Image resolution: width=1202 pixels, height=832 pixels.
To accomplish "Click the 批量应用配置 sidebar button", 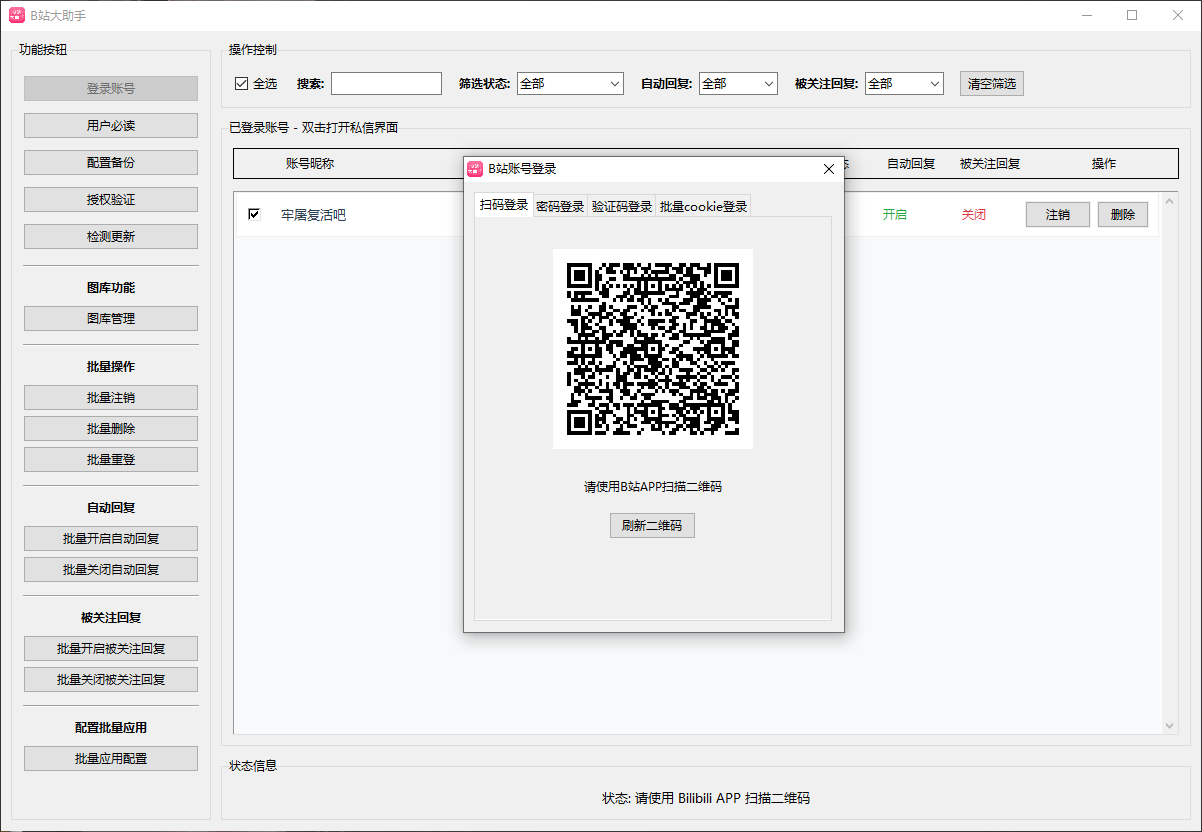I will [110, 758].
